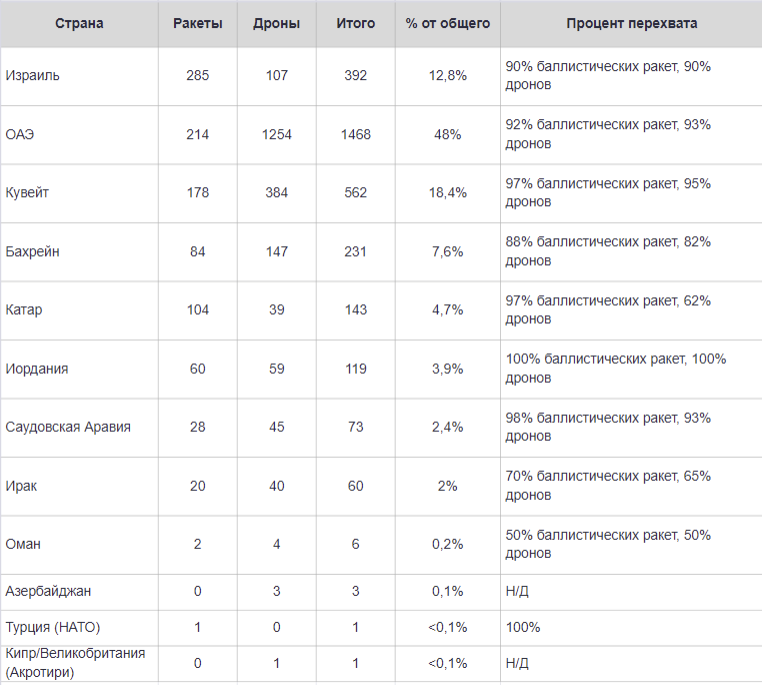Click the Саудовская Аравия cell
This screenshot has height=685, width=762.
click(x=68, y=427)
